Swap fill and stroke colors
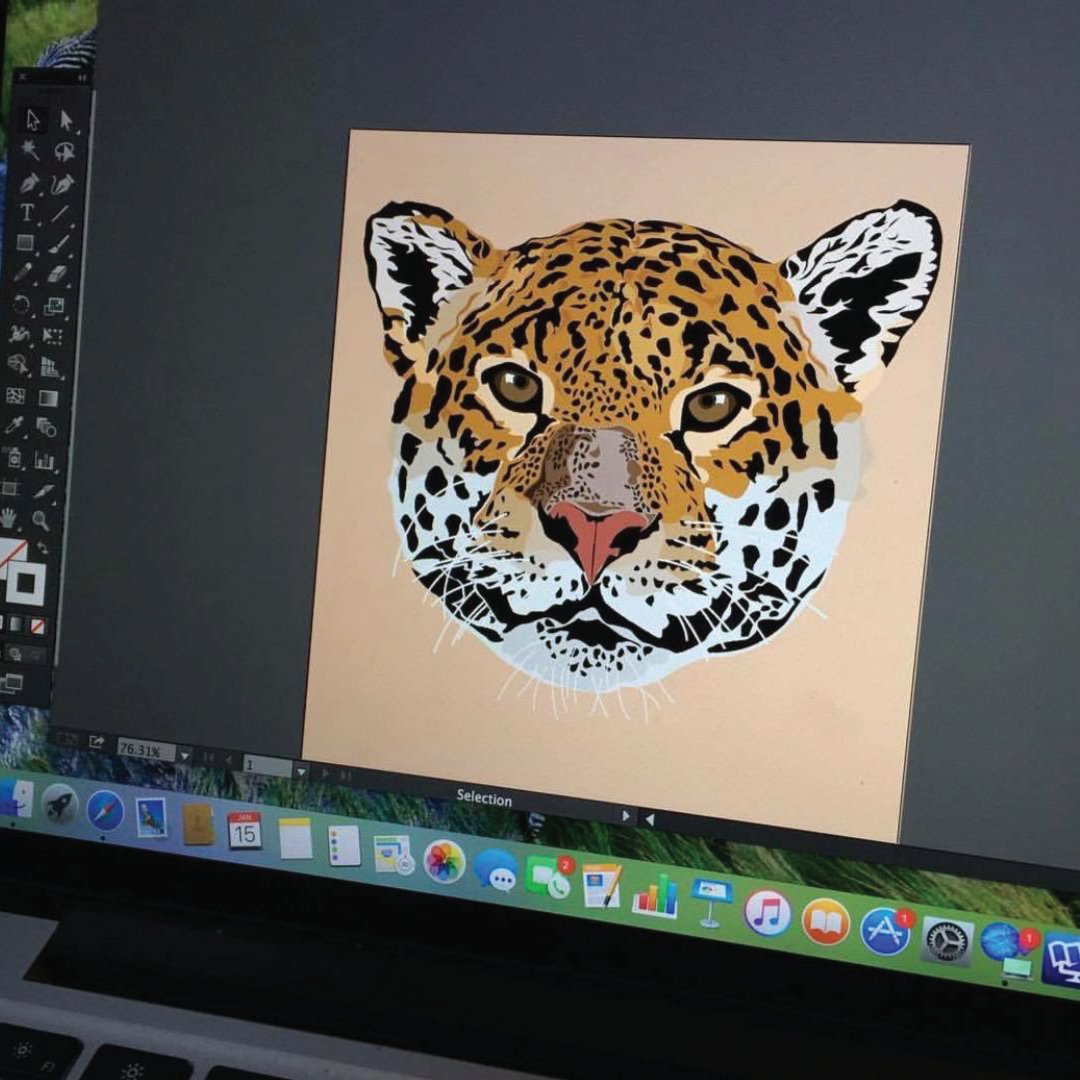The image size is (1080, 1080). click(43, 549)
